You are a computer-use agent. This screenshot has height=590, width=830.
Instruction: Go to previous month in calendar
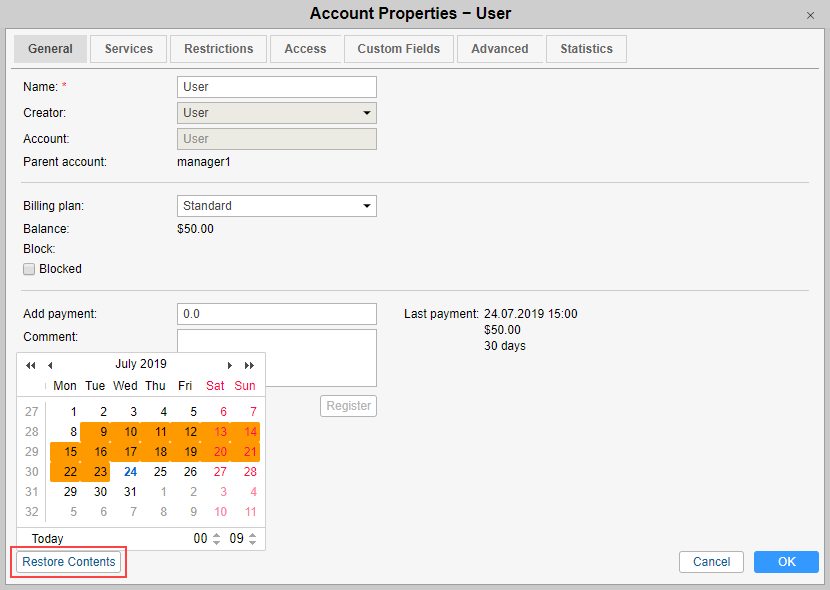tap(50, 365)
